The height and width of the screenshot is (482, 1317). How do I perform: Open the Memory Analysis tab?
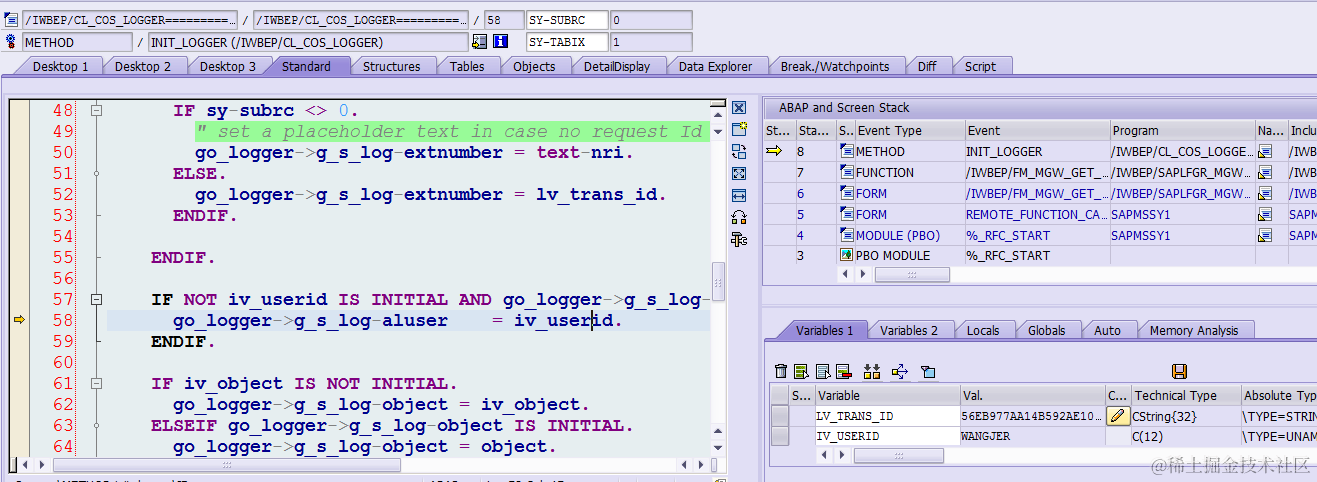click(1194, 330)
